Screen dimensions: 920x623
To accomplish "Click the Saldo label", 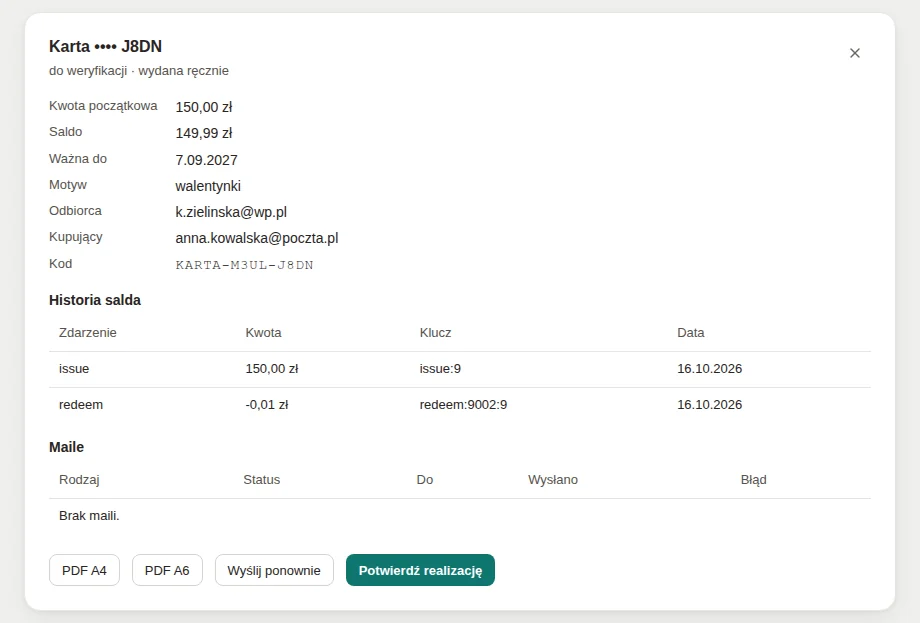I will pyautogui.click(x=66, y=132).
